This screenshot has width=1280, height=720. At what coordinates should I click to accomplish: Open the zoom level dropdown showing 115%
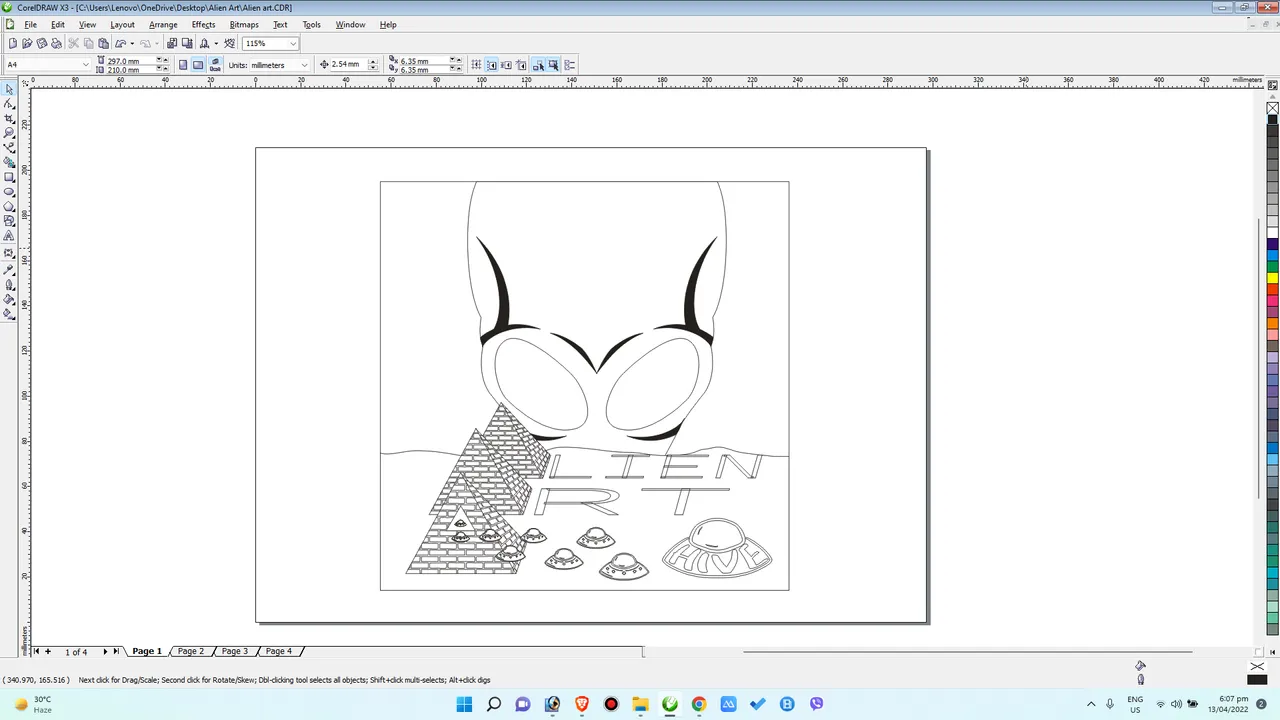pyautogui.click(x=292, y=44)
